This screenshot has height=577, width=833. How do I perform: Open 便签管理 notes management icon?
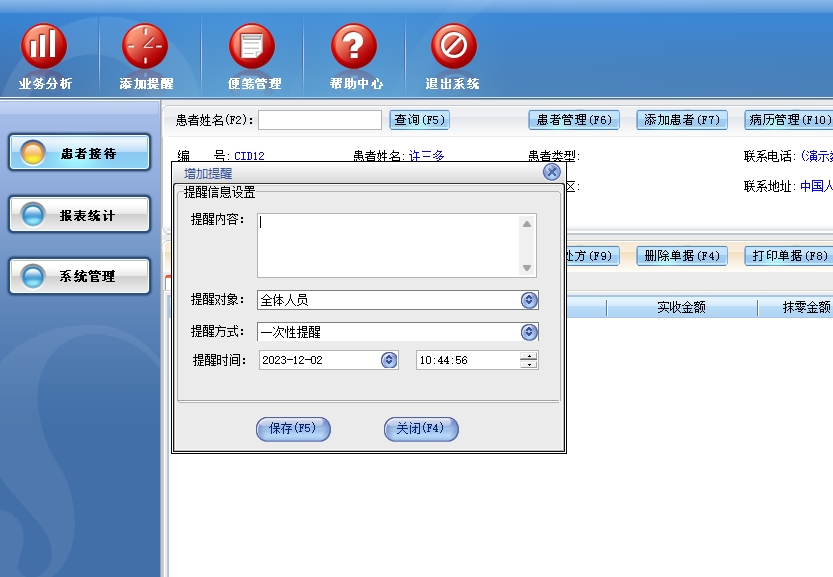tap(251, 47)
